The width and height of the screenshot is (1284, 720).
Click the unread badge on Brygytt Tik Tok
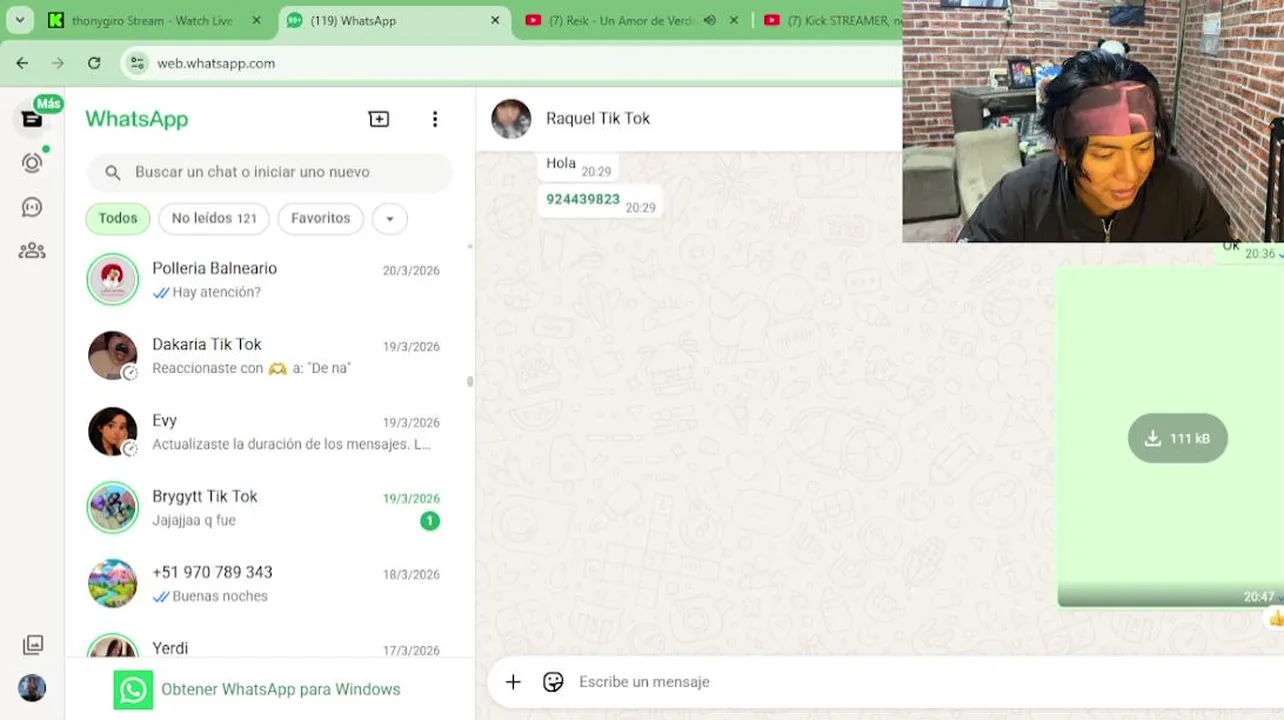430,521
